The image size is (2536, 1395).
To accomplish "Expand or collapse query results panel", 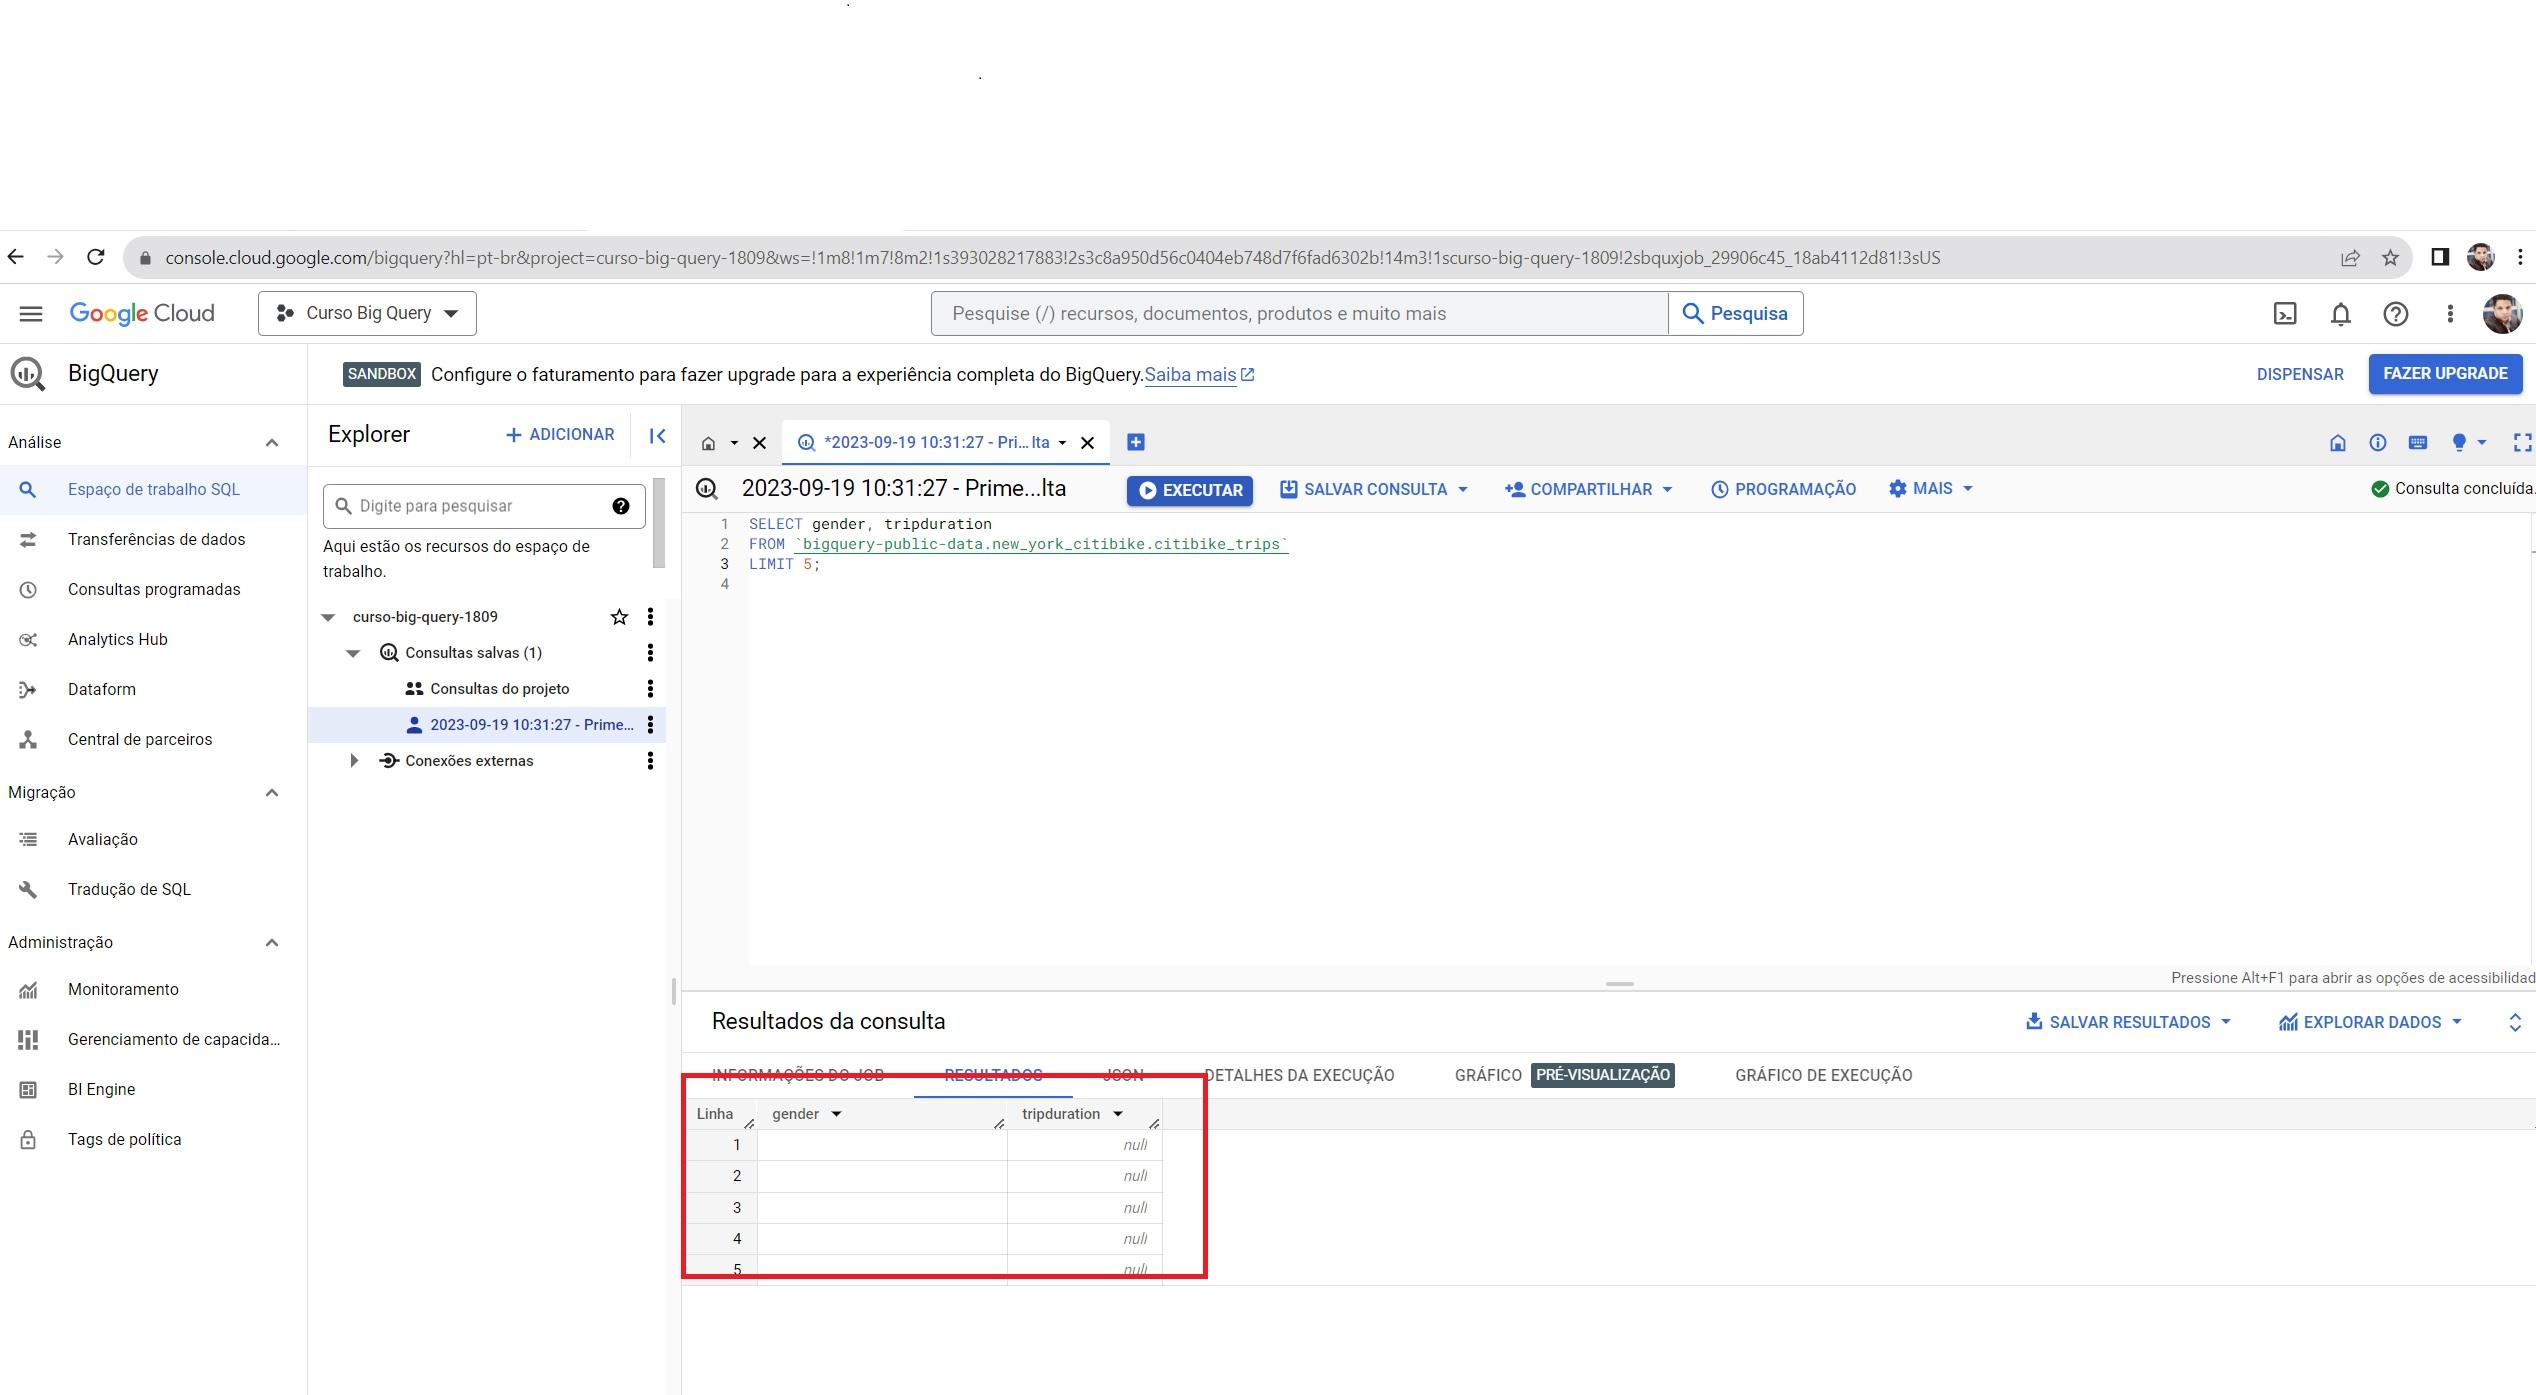I will (2515, 1022).
